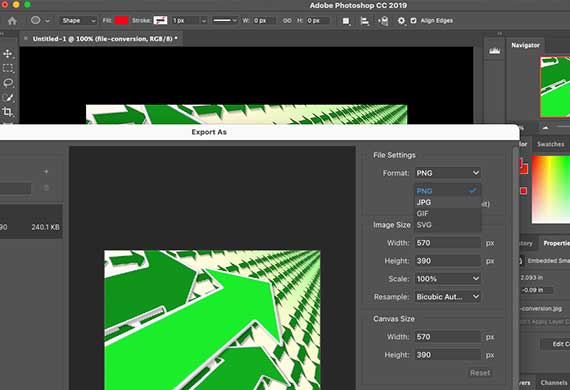Screen dimensions: 570x390
Task: Select the Rectangular Marquee tool
Action: coord(8,68)
